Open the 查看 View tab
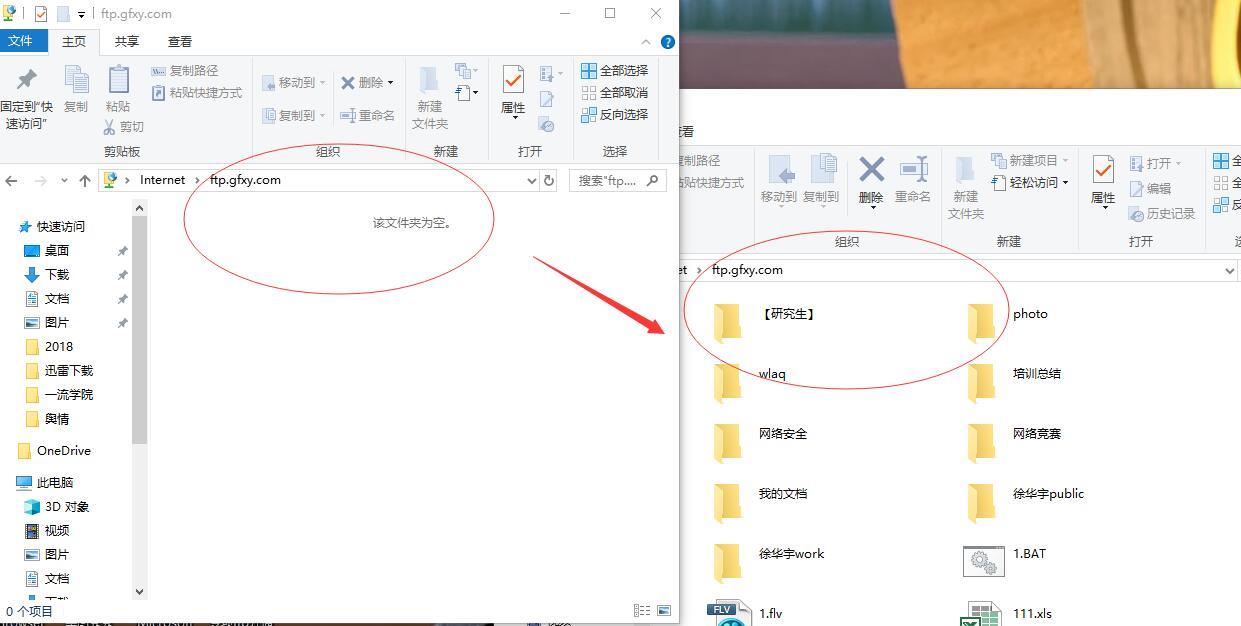 (x=180, y=42)
